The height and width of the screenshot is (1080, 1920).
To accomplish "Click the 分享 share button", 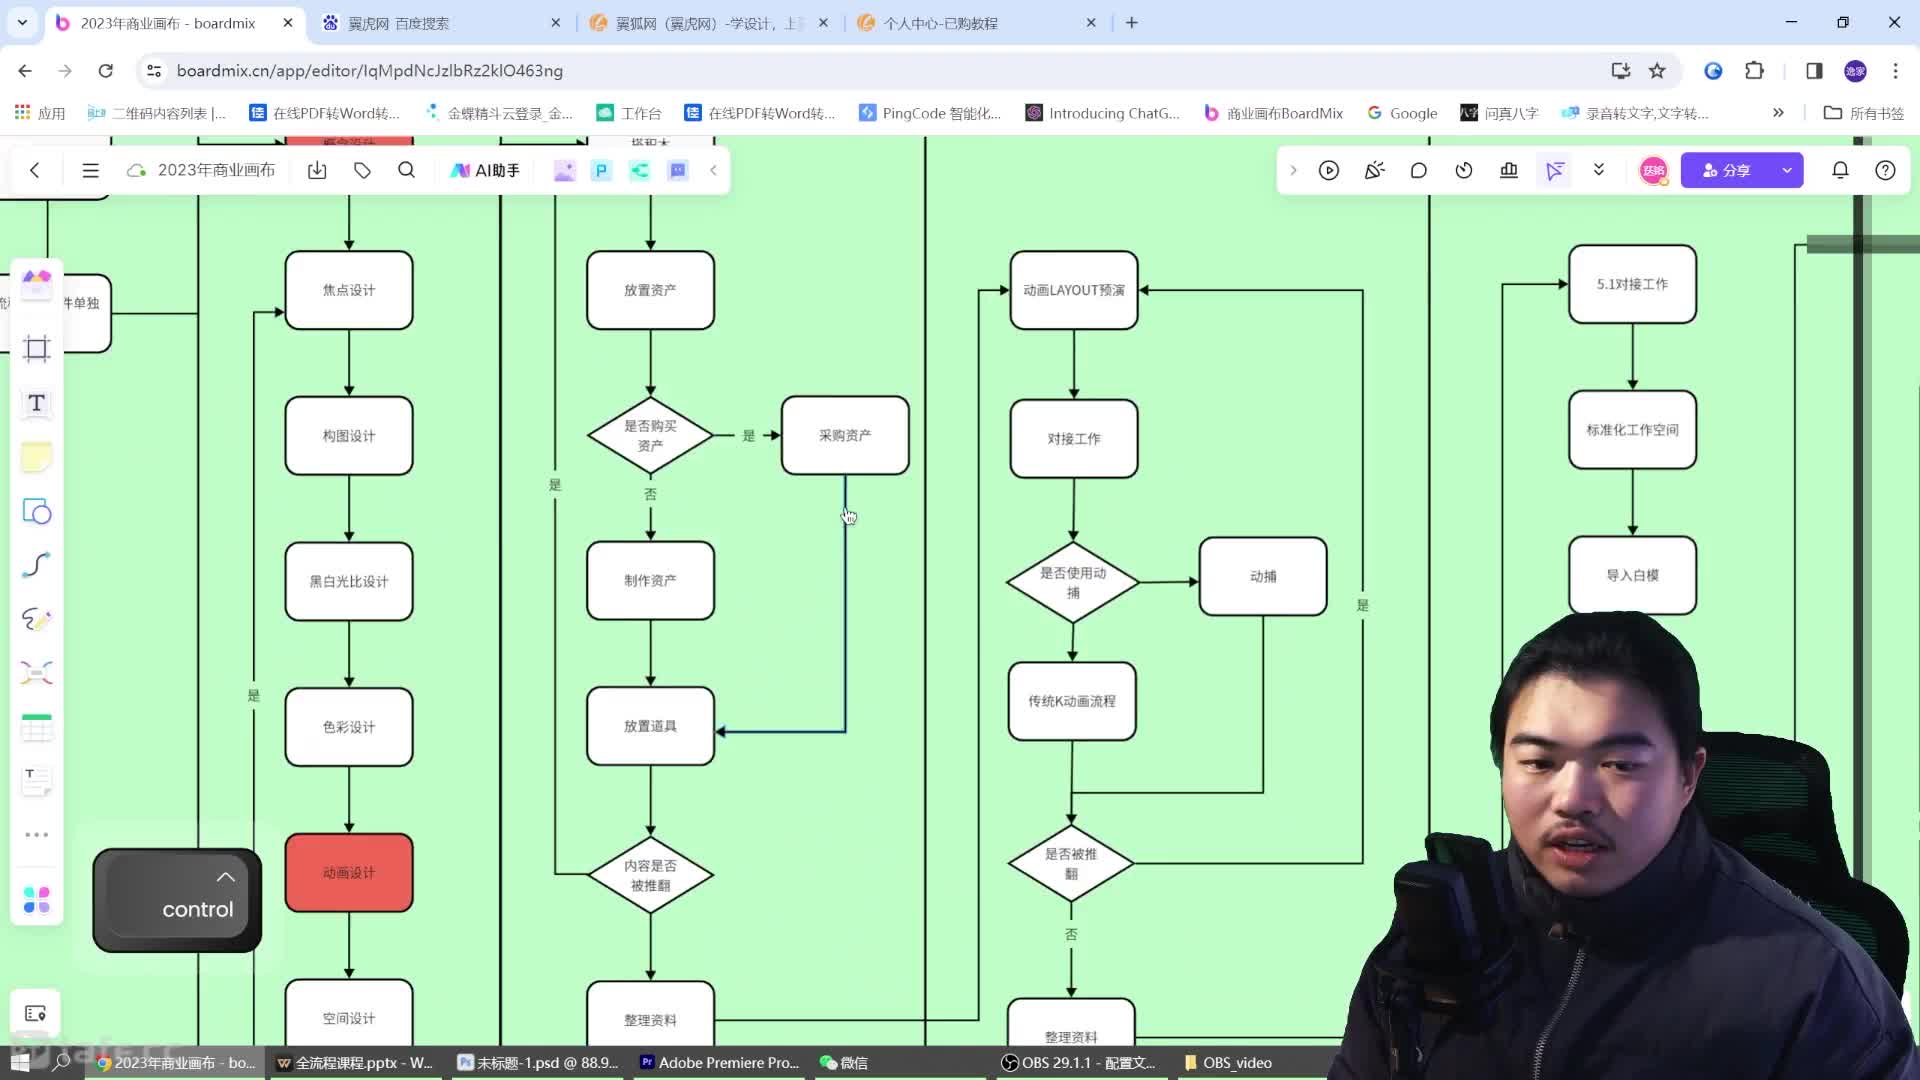I will [x=1726, y=170].
